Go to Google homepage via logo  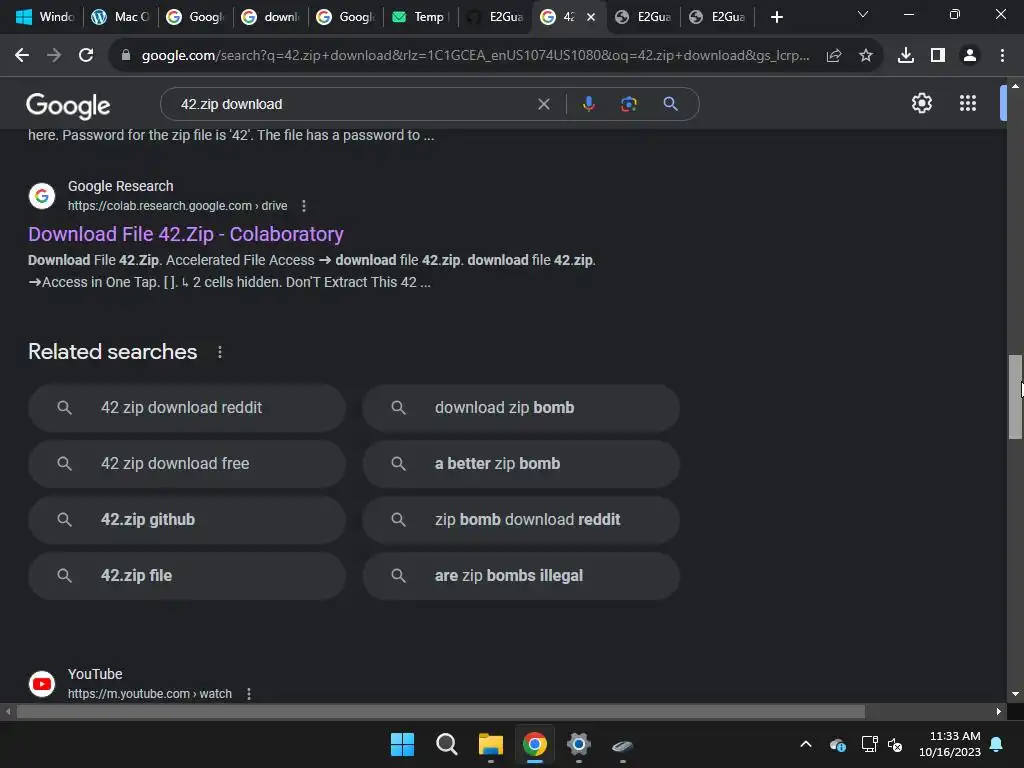tap(68, 105)
